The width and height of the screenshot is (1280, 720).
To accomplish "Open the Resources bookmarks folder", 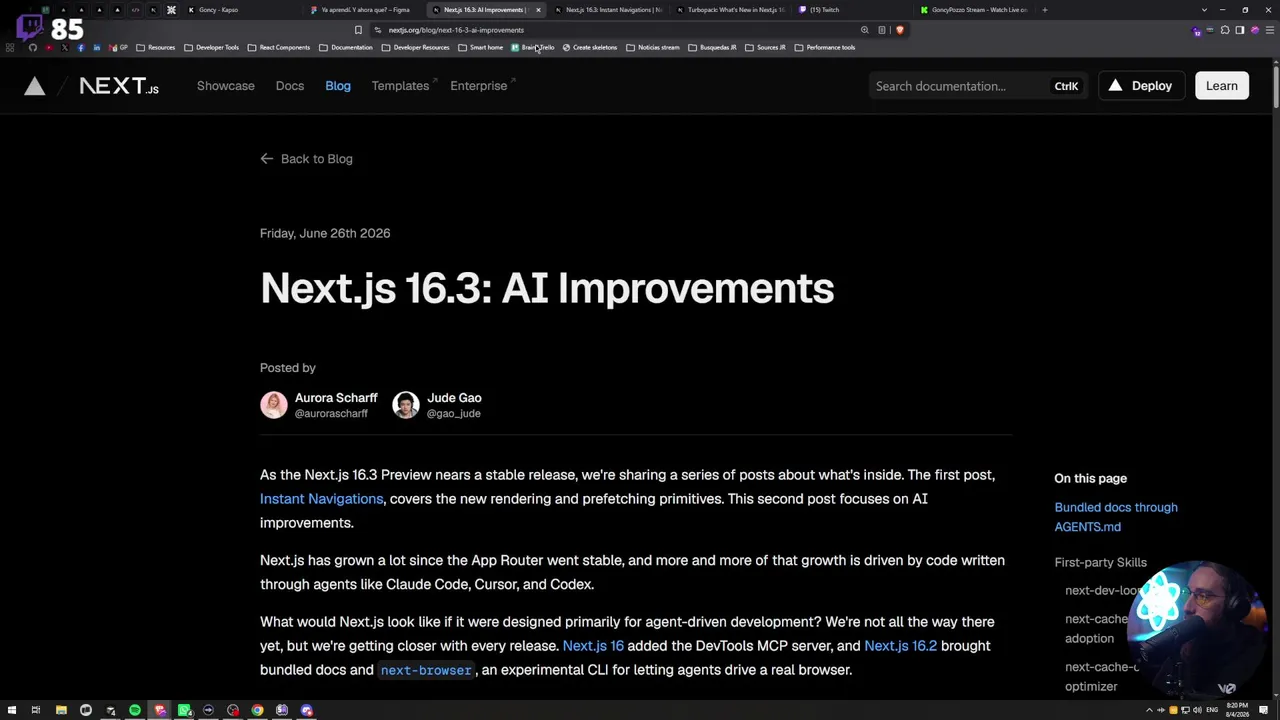I will [x=155, y=48].
